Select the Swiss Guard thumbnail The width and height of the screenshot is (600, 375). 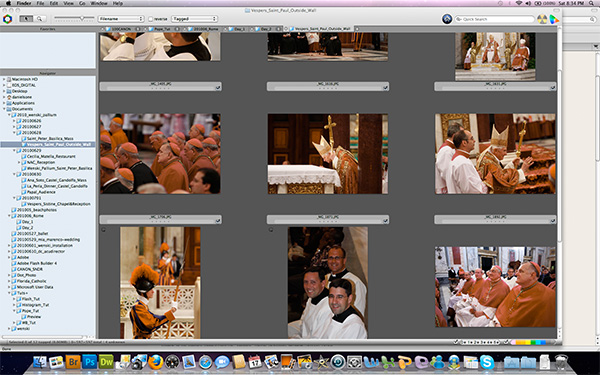point(160,283)
